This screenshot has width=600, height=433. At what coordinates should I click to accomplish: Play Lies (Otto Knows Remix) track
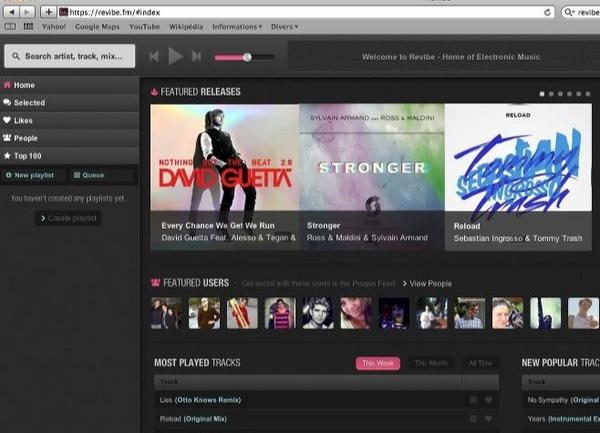tap(200, 400)
